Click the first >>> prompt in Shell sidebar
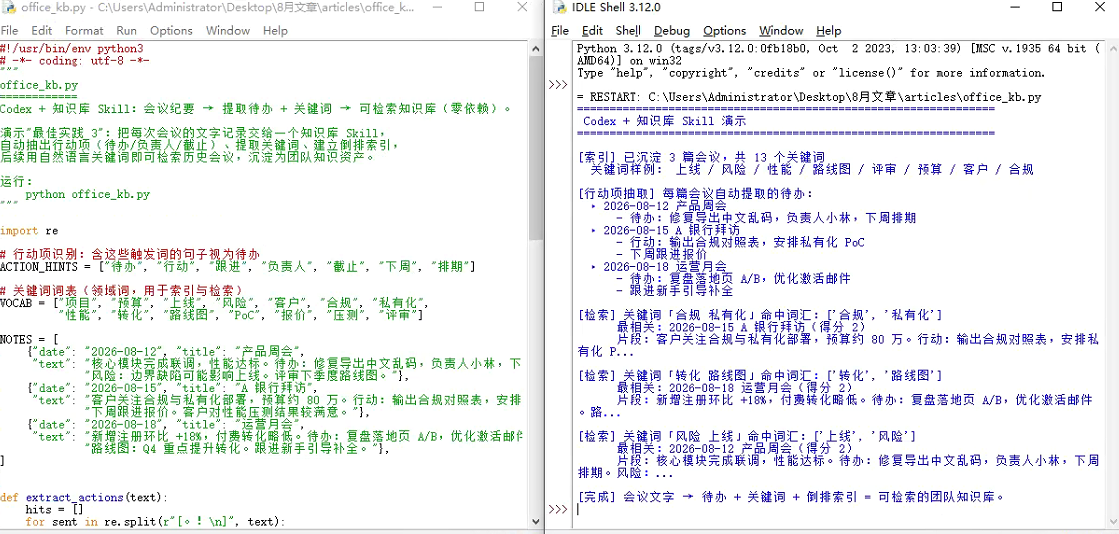Viewport: 1119px width, 534px height. 558,85
